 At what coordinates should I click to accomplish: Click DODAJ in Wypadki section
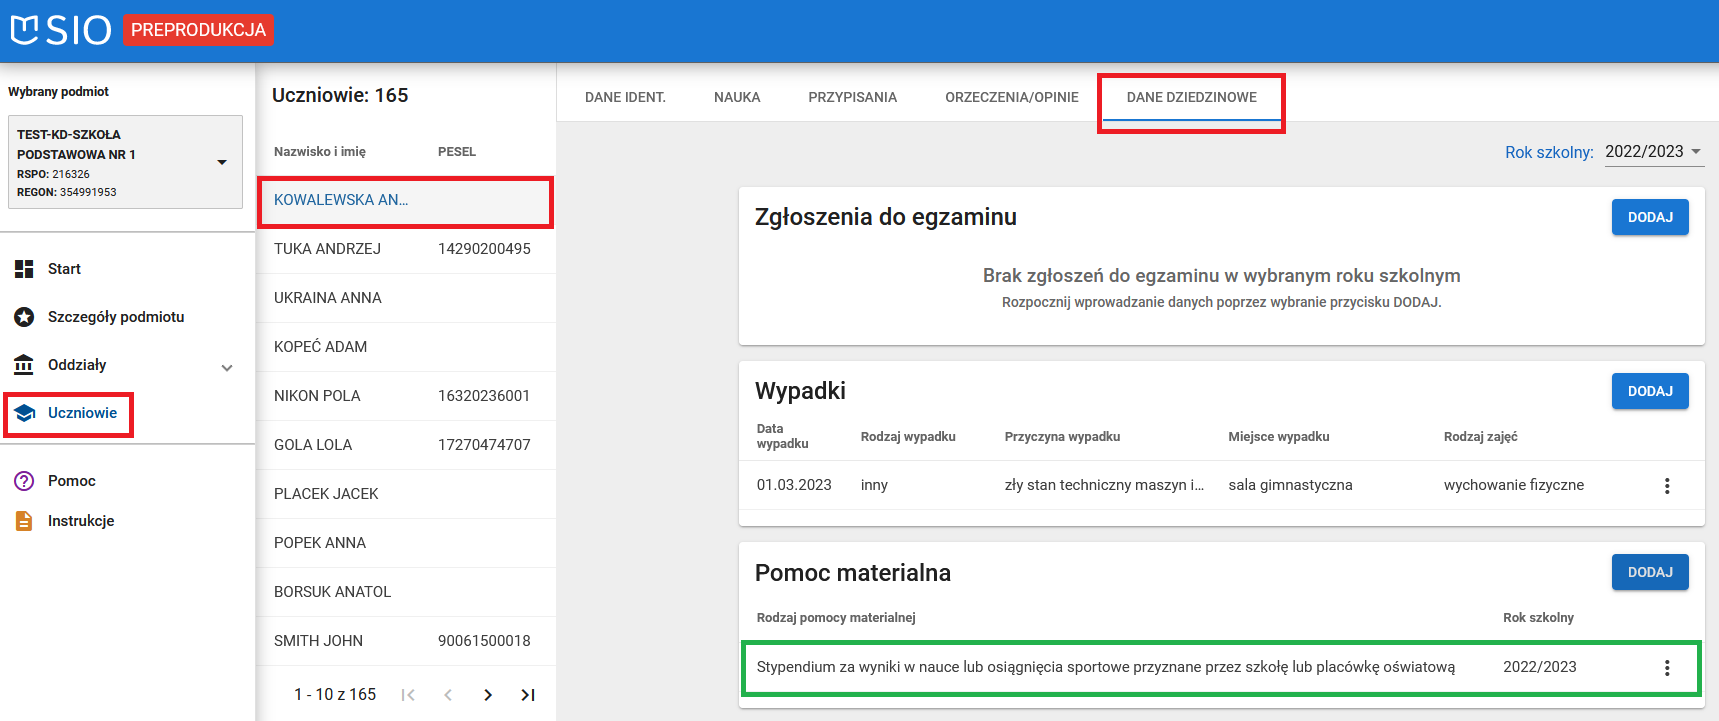point(1650,391)
